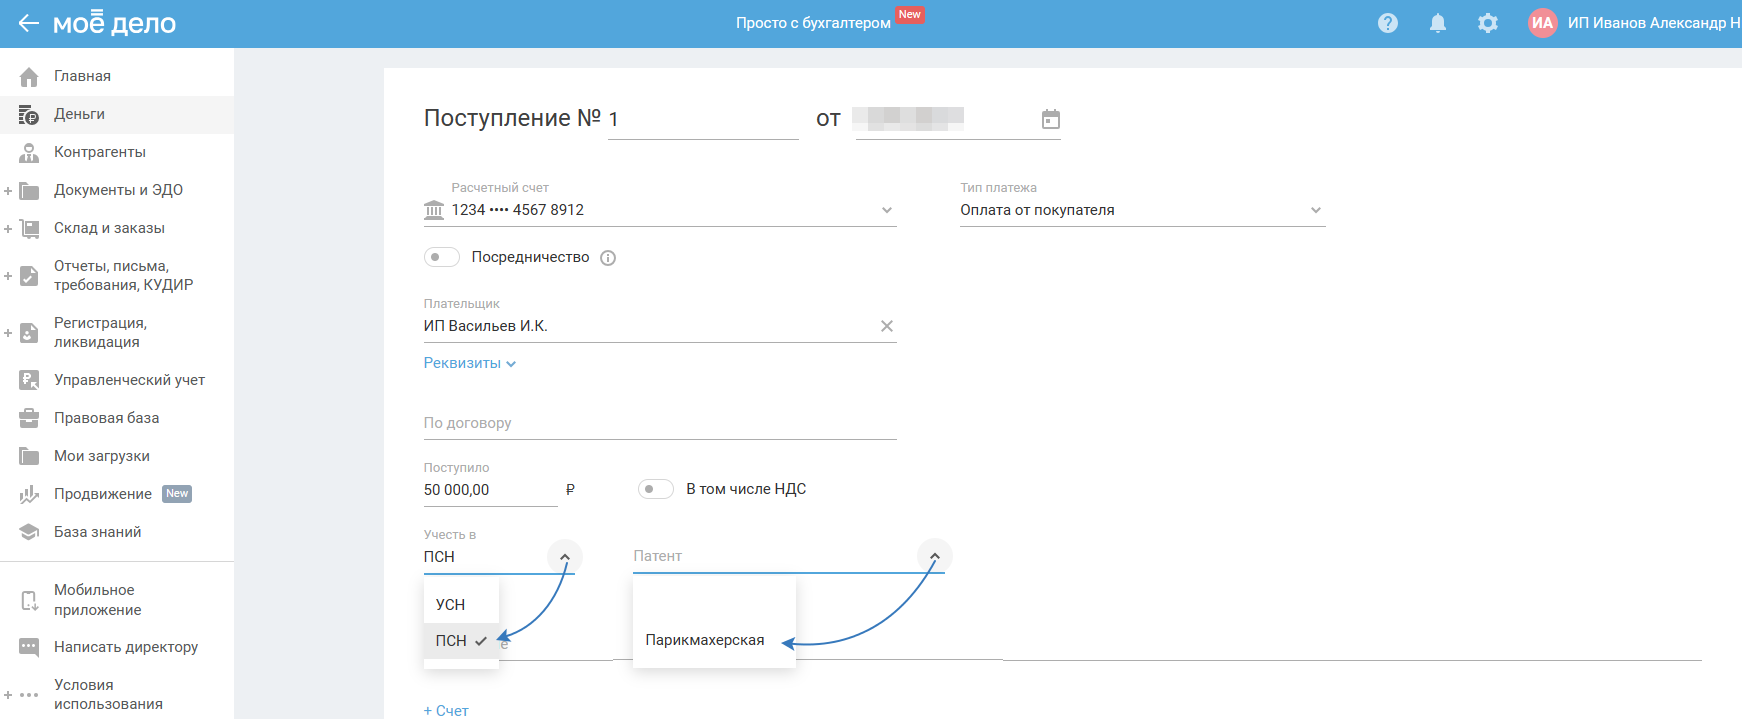1742x719 pixels.
Task: Clear the payer field with X
Action: tap(886, 326)
